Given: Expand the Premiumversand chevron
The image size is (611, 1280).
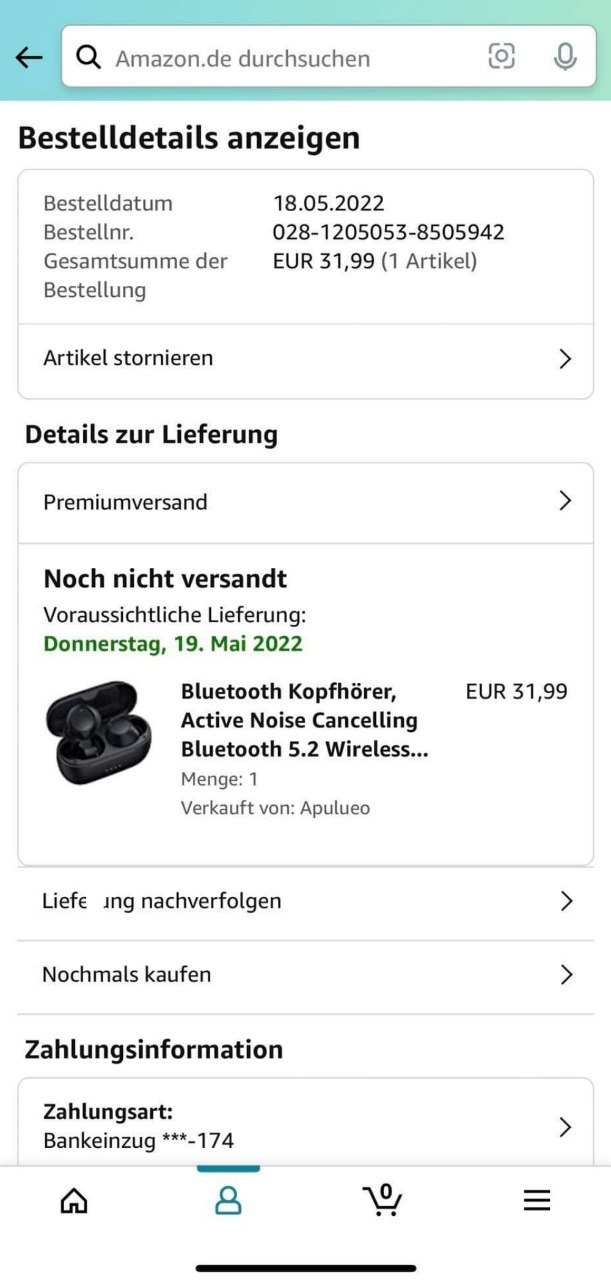Looking at the screenshot, I should click(565, 501).
